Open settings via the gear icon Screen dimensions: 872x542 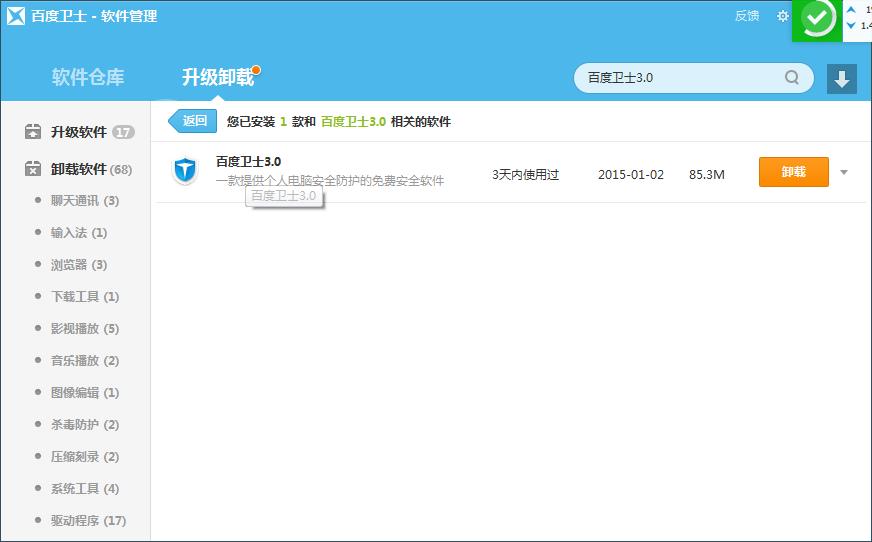click(782, 16)
